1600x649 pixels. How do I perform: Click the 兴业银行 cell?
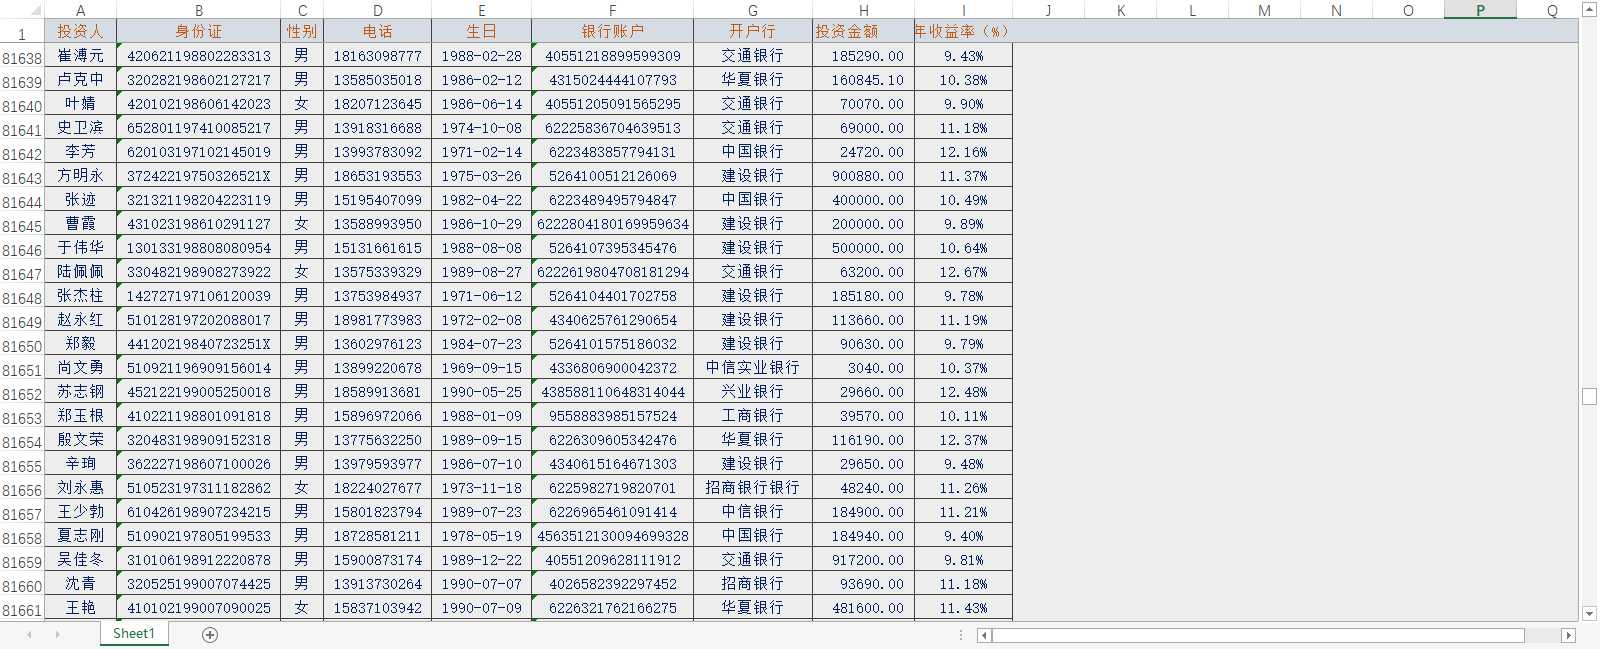point(753,392)
